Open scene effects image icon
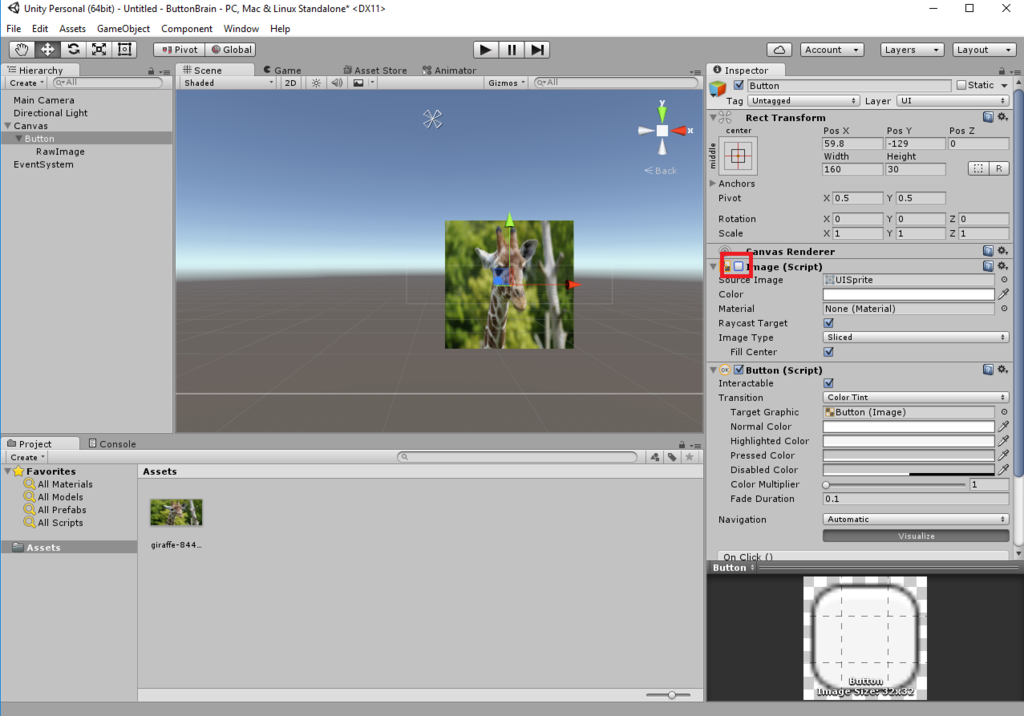The image size is (1024, 716). point(359,83)
